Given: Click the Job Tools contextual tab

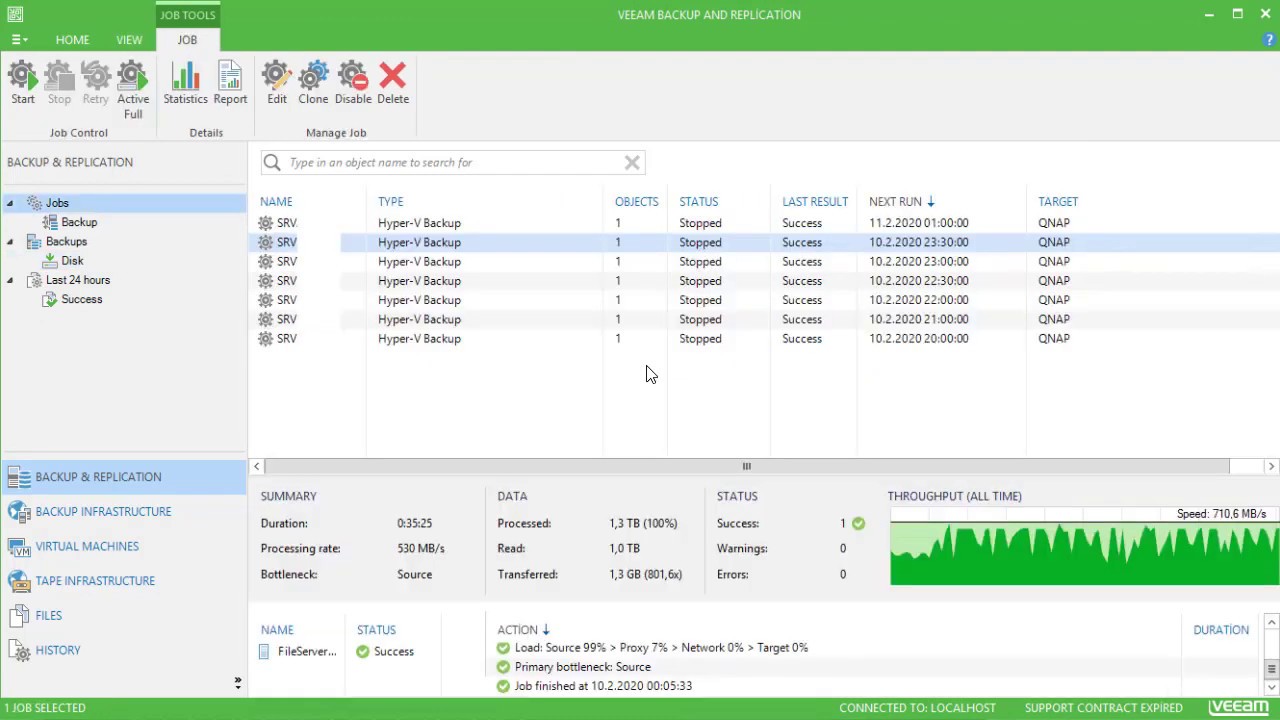Looking at the screenshot, I should coord(187,15).
